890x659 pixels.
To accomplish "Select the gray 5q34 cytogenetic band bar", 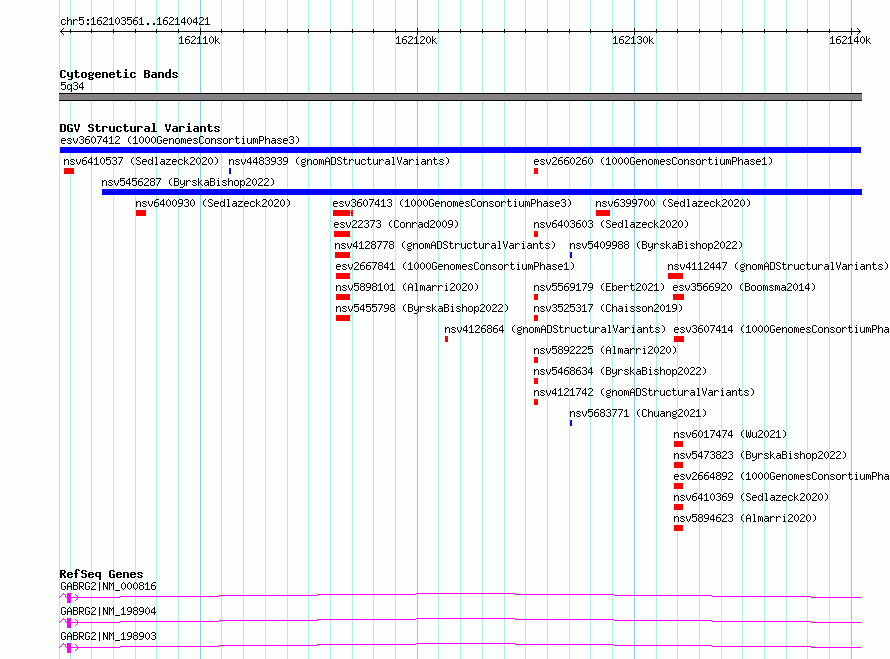I will pos(460,97).
